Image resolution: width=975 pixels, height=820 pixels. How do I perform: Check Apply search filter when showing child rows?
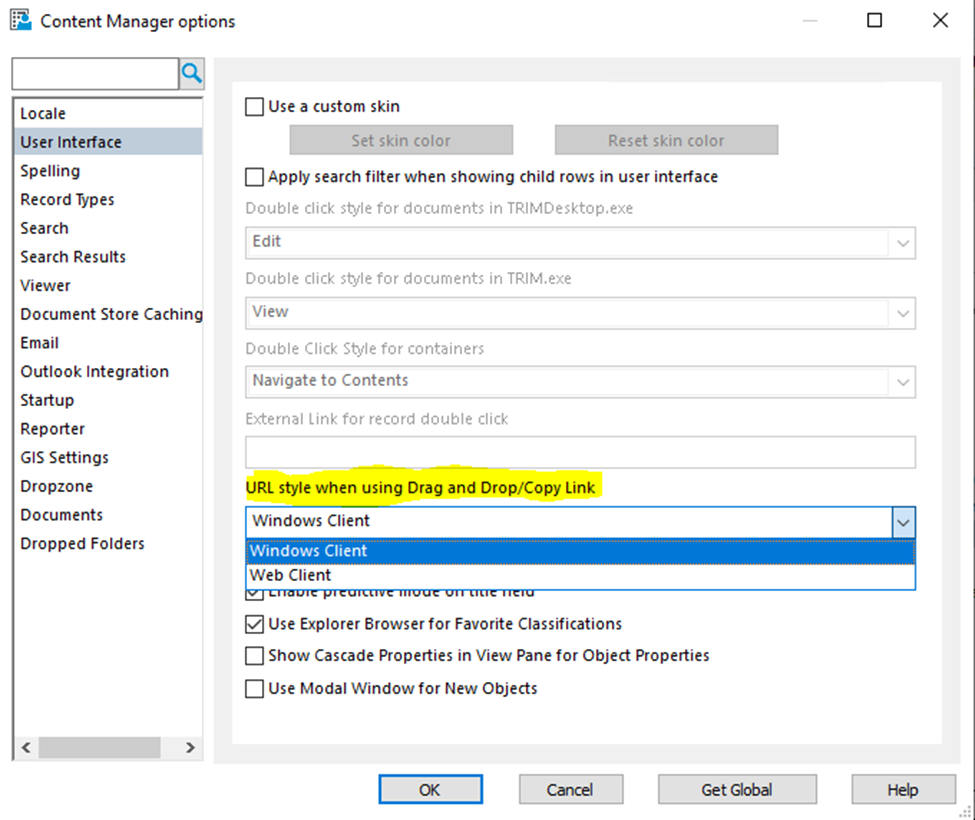click(x=253, y=177)
